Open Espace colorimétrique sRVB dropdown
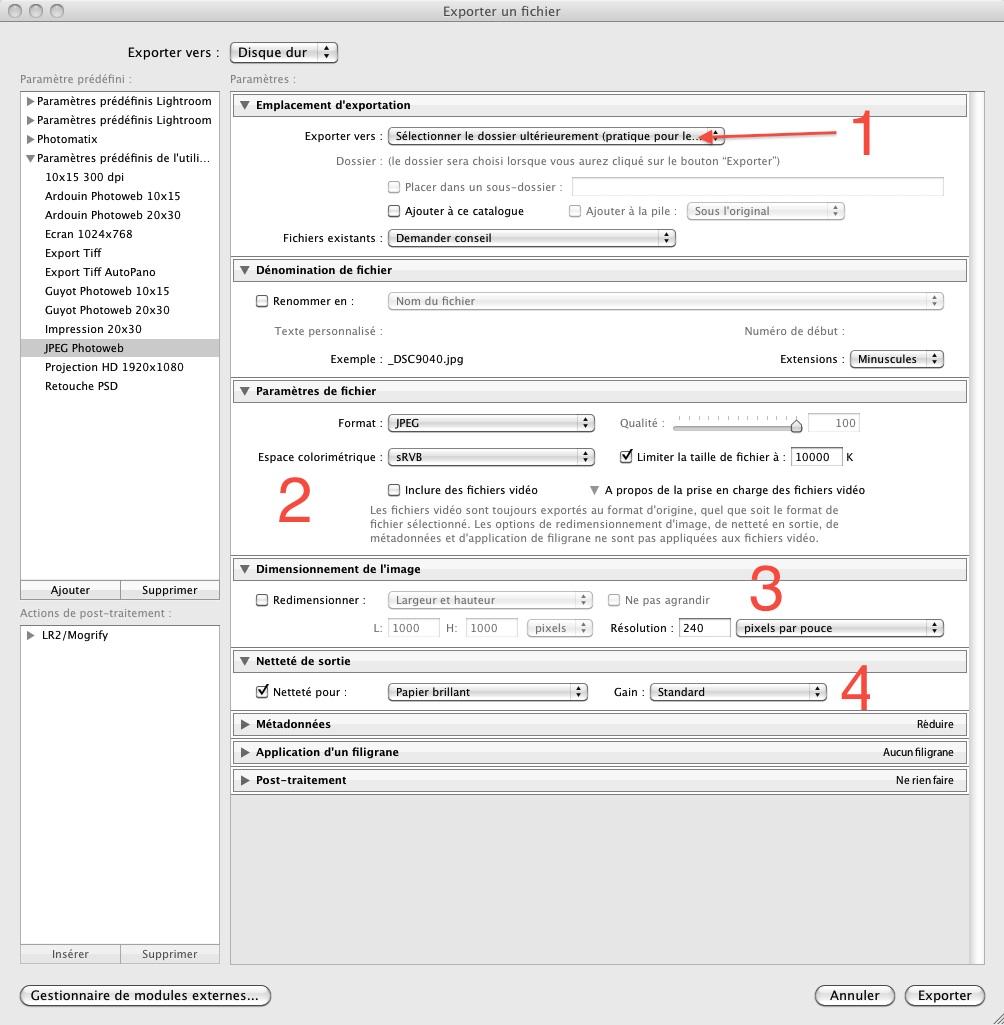Image resolution: width=1004 pixels, height=1025 pixels. coord(490,457)
